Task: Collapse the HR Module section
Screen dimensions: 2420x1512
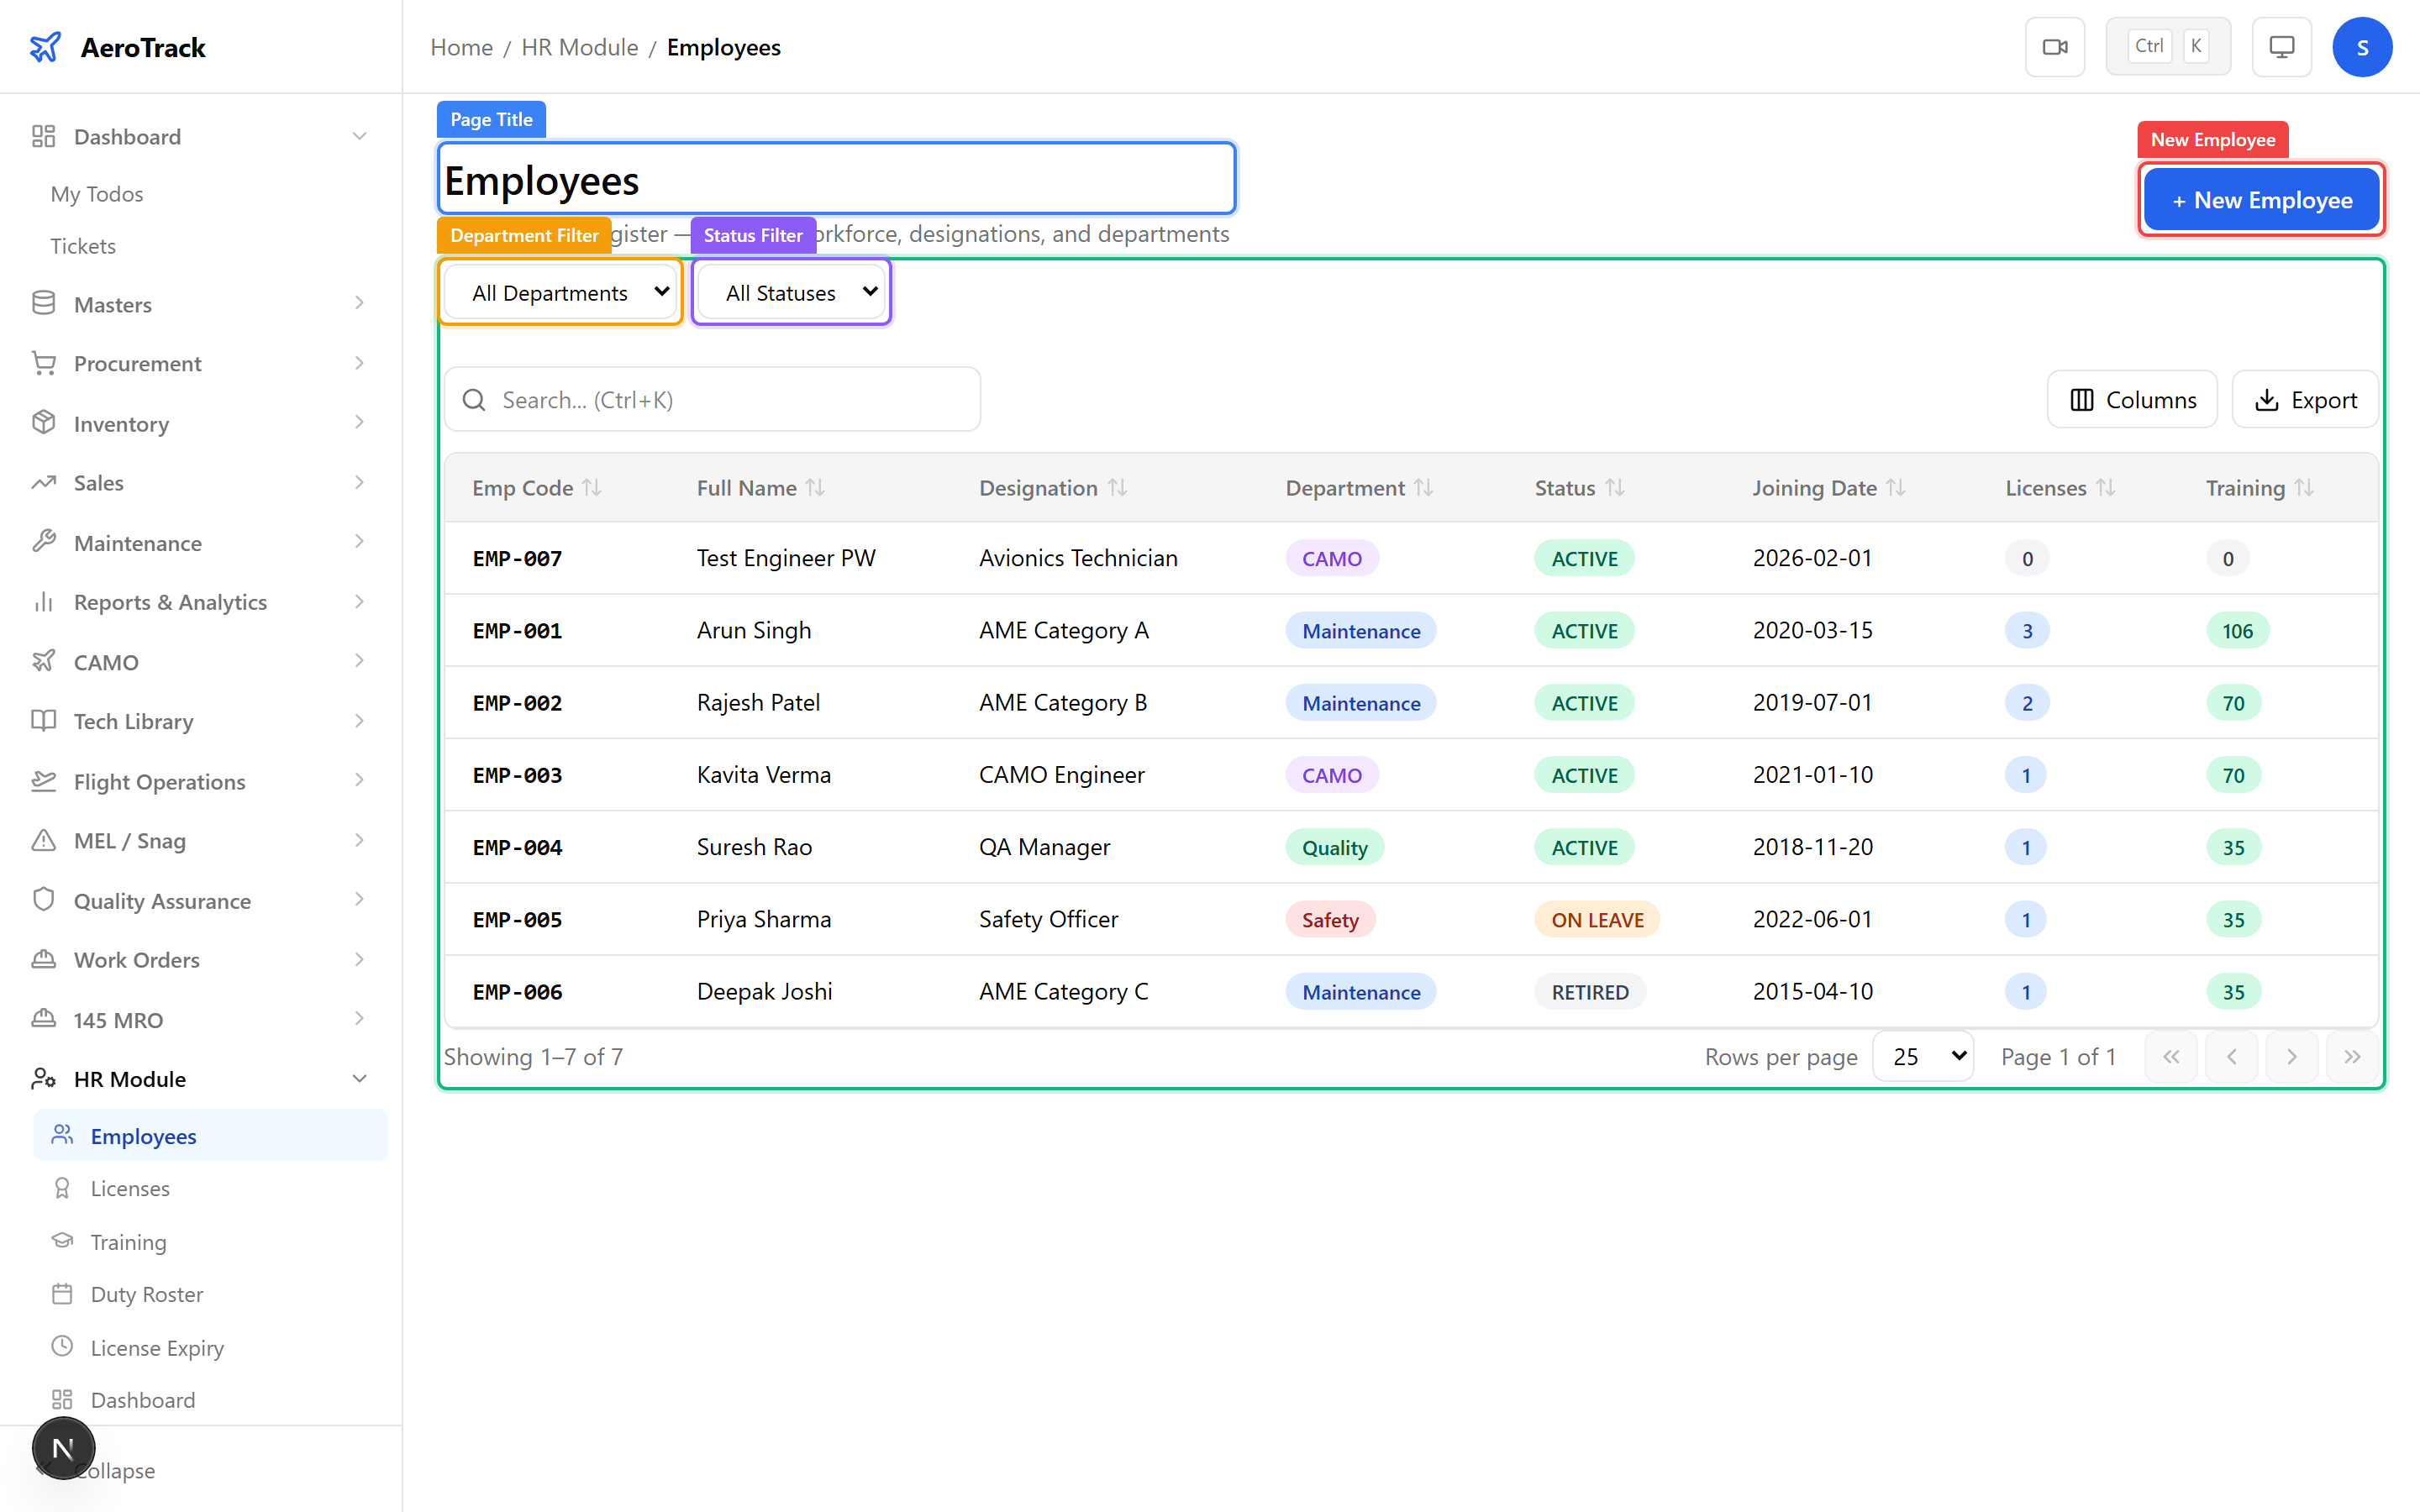Action: tap(359, 1078)
